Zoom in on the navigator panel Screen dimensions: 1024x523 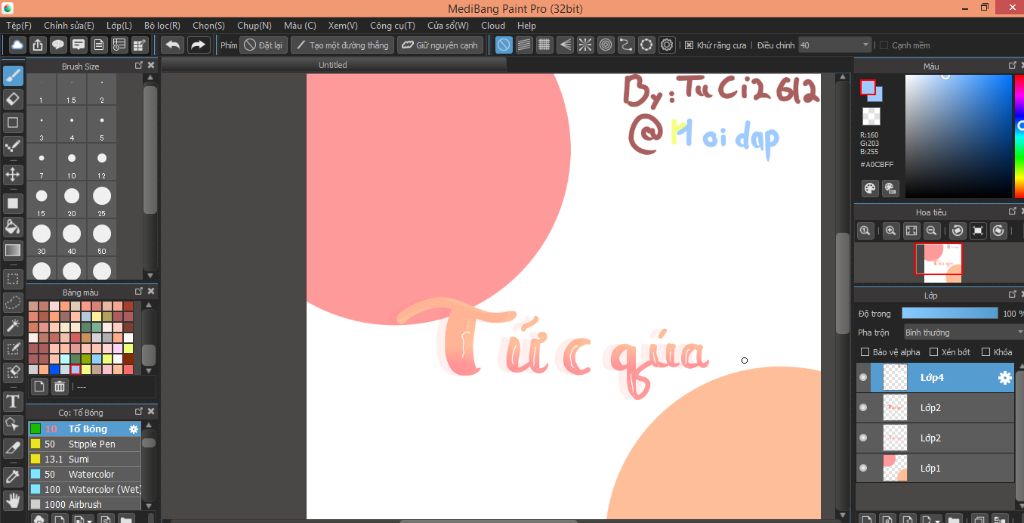(x=890, y=230)
